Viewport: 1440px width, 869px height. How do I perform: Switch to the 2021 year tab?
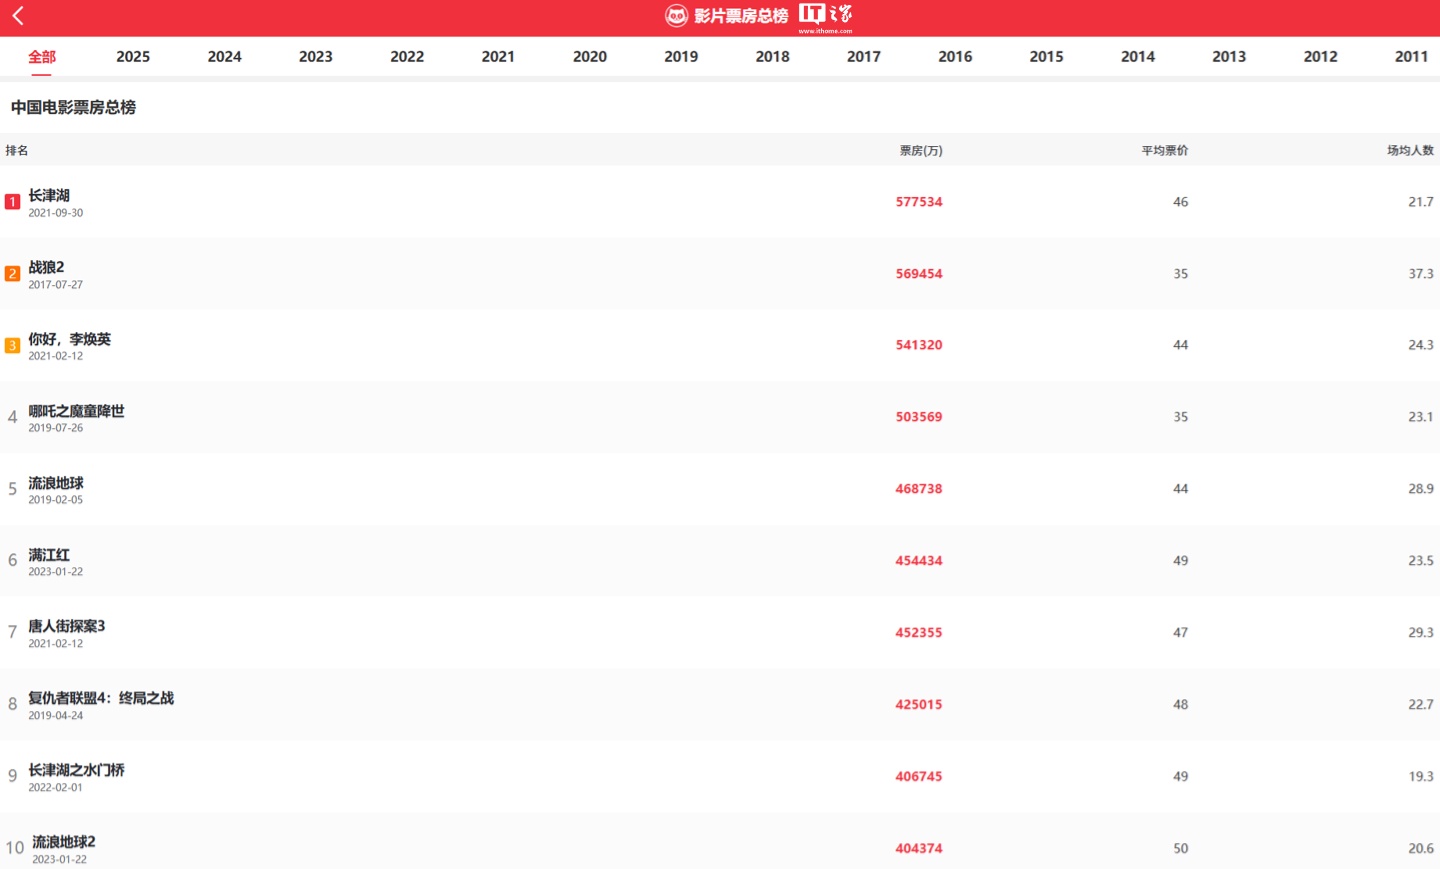pos(498,57)
